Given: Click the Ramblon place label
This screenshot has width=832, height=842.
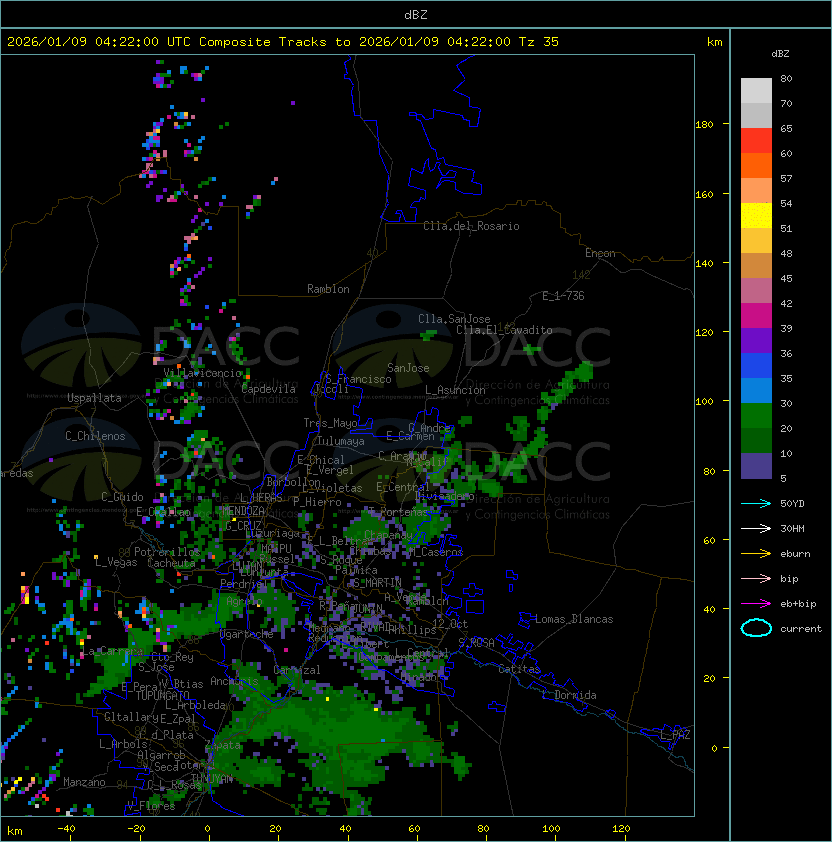Looking at the screenshot, I should [x=328, y=289].
